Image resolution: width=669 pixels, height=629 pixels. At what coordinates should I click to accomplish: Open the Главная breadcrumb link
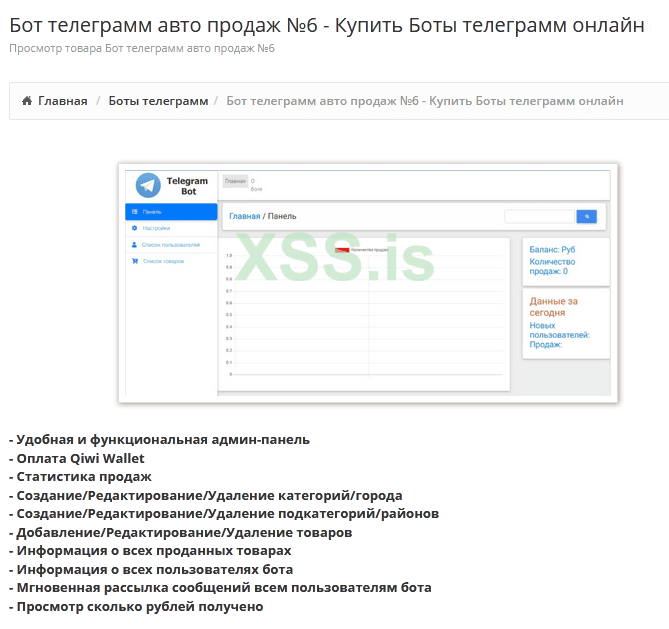[63, 101]
